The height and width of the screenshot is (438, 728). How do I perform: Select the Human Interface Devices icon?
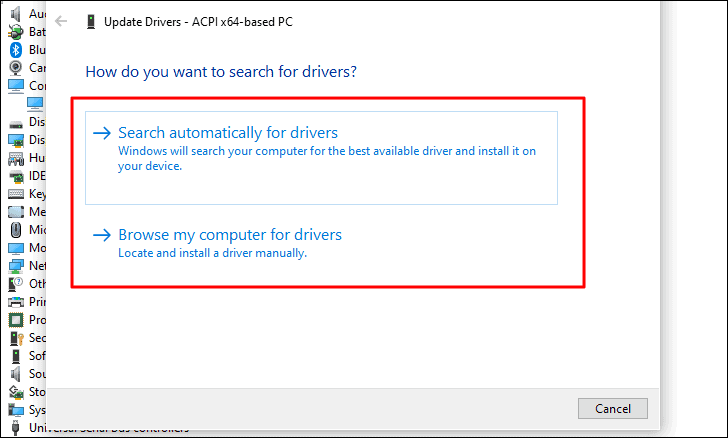[x=16, y=159]
